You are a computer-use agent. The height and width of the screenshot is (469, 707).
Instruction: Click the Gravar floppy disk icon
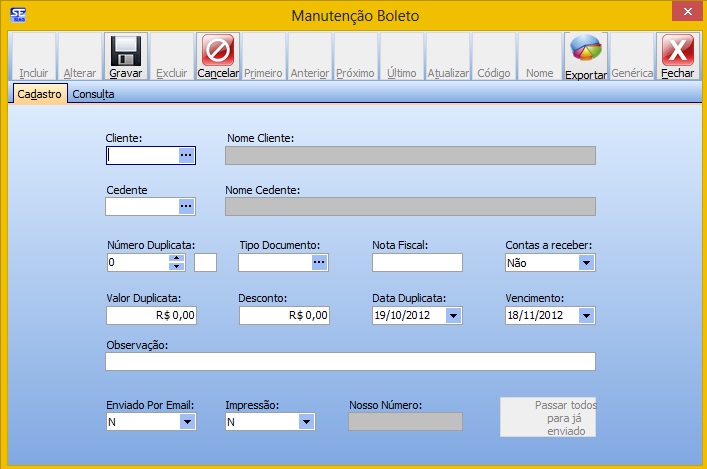(126, 51)
